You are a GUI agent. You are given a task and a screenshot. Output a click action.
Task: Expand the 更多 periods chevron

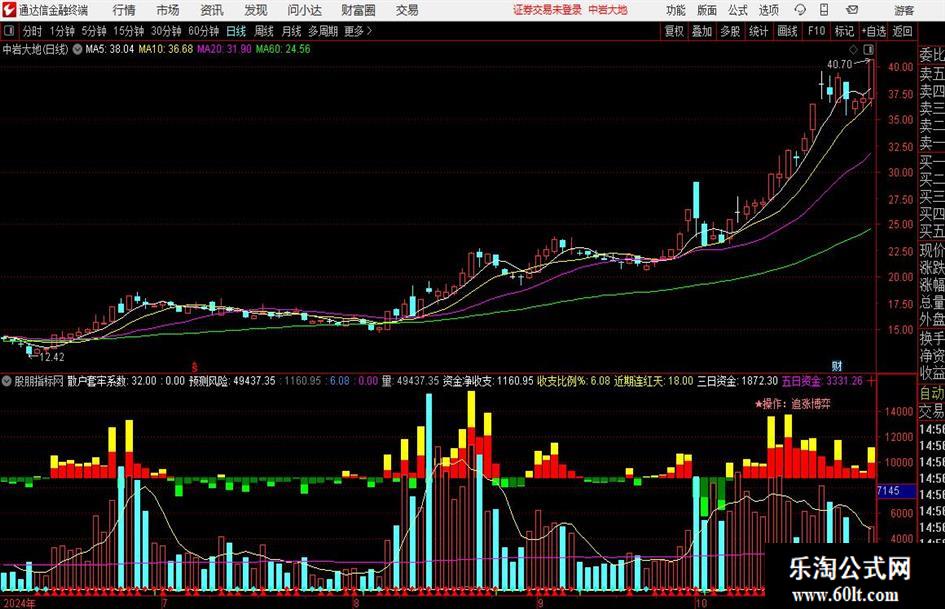click(x=369, y=31)
